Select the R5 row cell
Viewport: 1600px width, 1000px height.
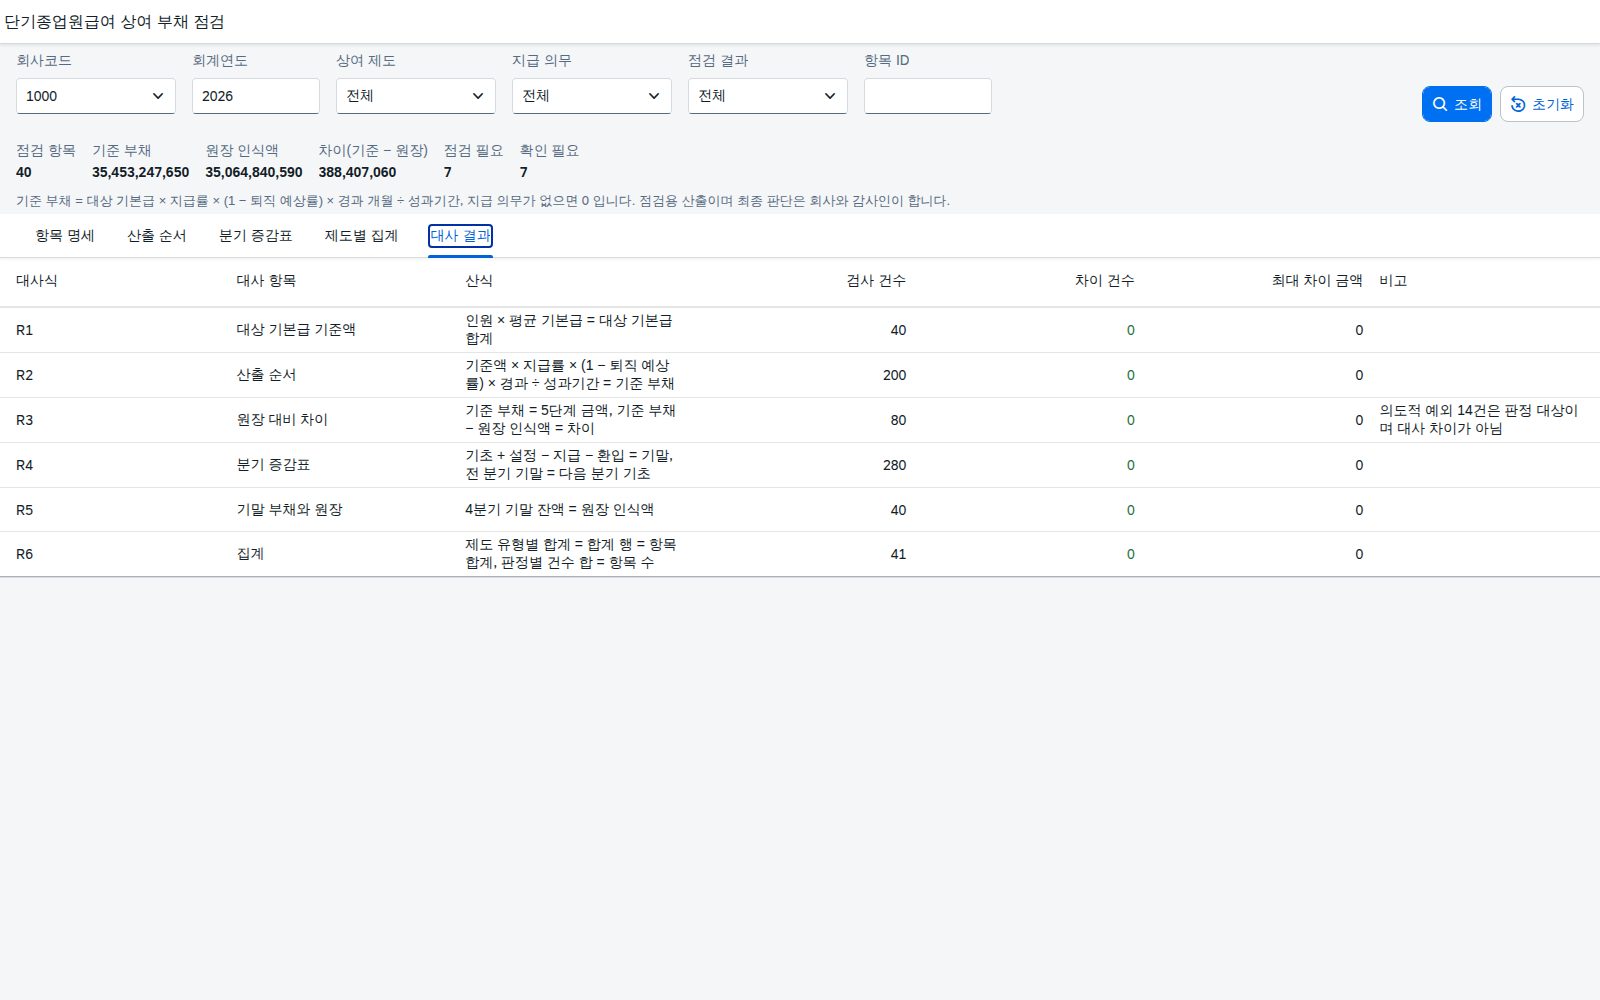click(x=25, y=510)
